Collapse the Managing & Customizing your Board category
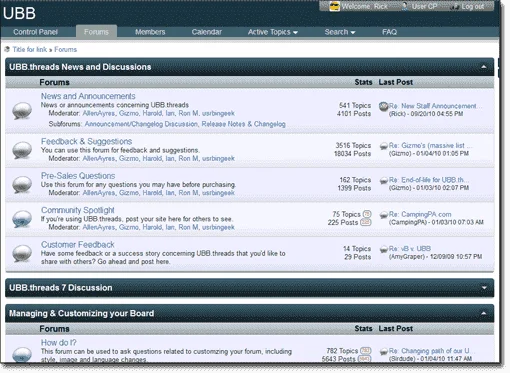510x373 pixels. pos(484,313)
